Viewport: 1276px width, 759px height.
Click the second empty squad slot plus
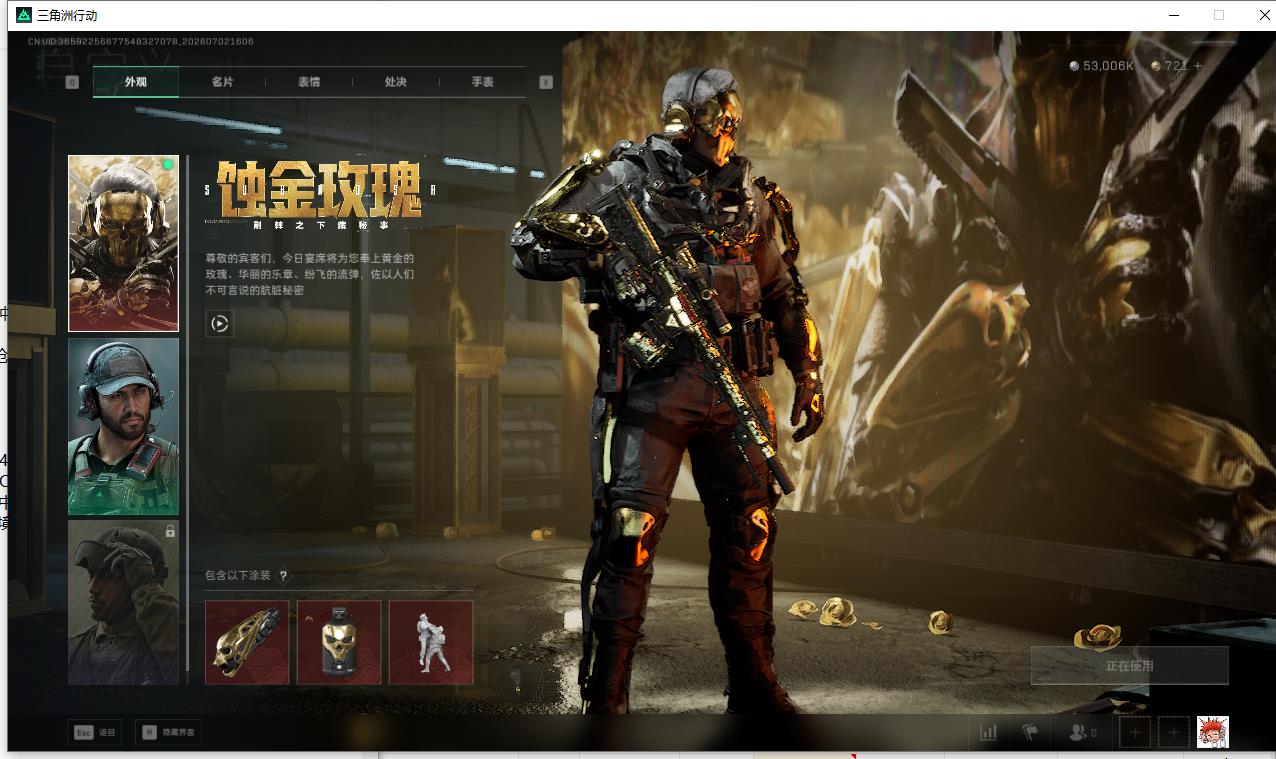tap(1174, 732)
